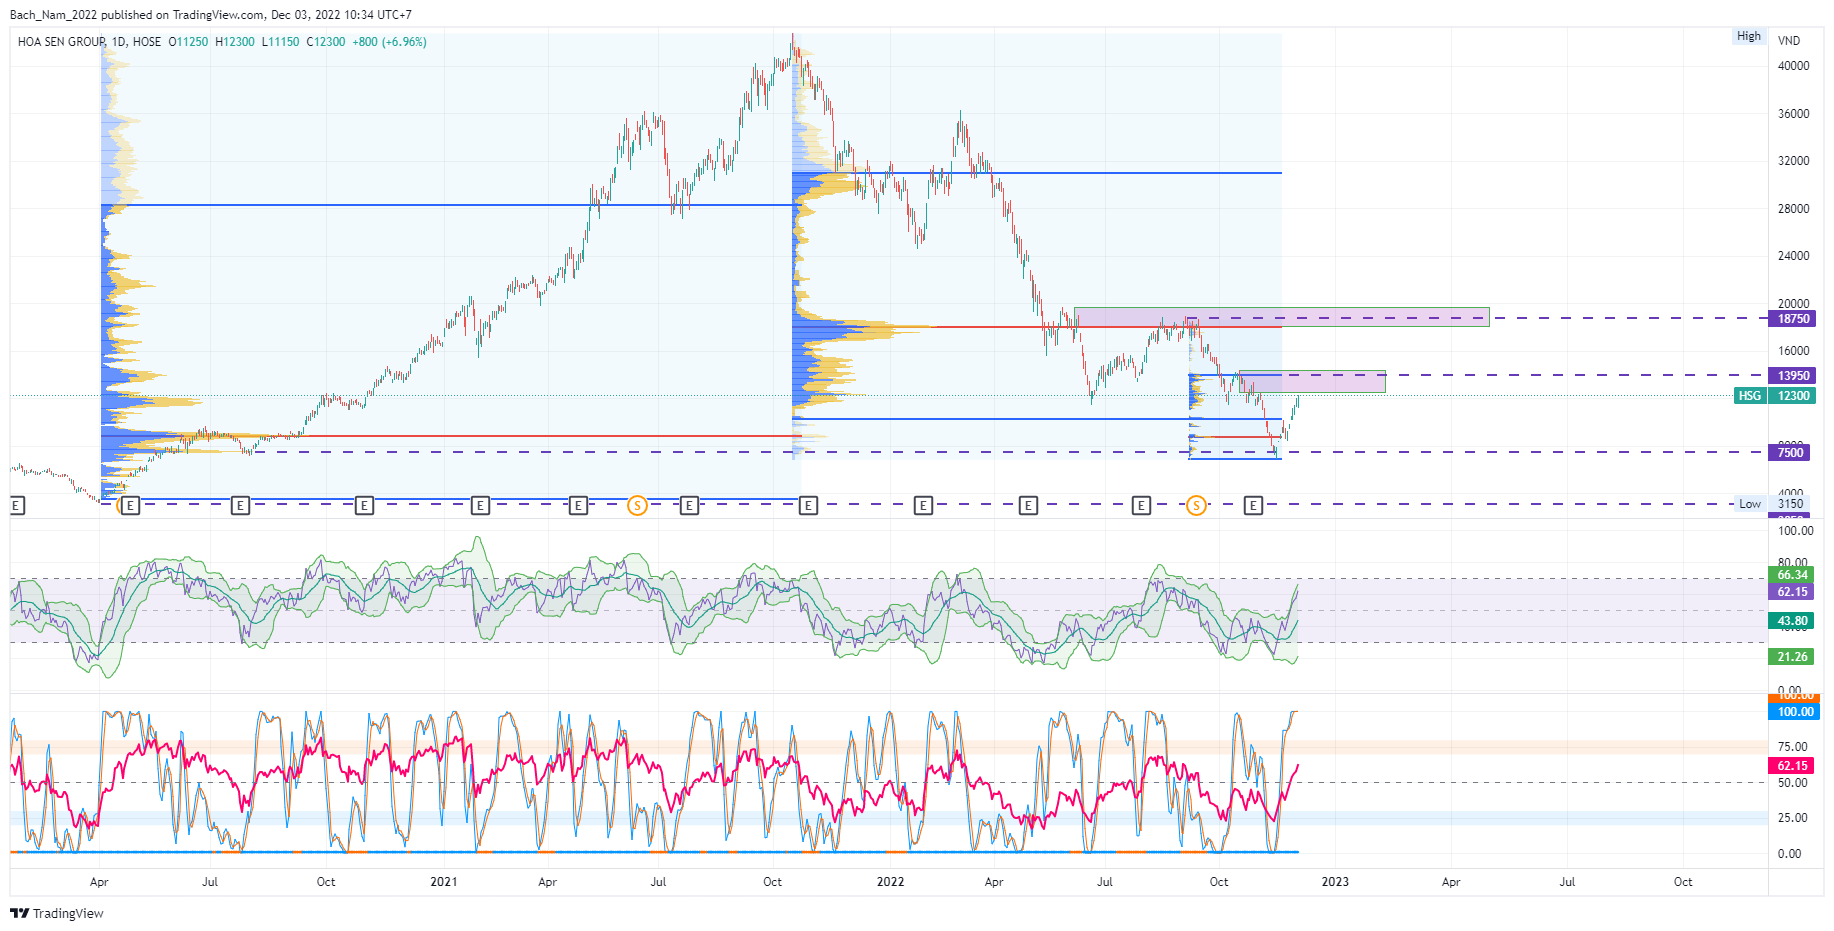Select the +800 (+6.96%) change value
Screen dimensions: 1834x931
[x=390, y=42]
